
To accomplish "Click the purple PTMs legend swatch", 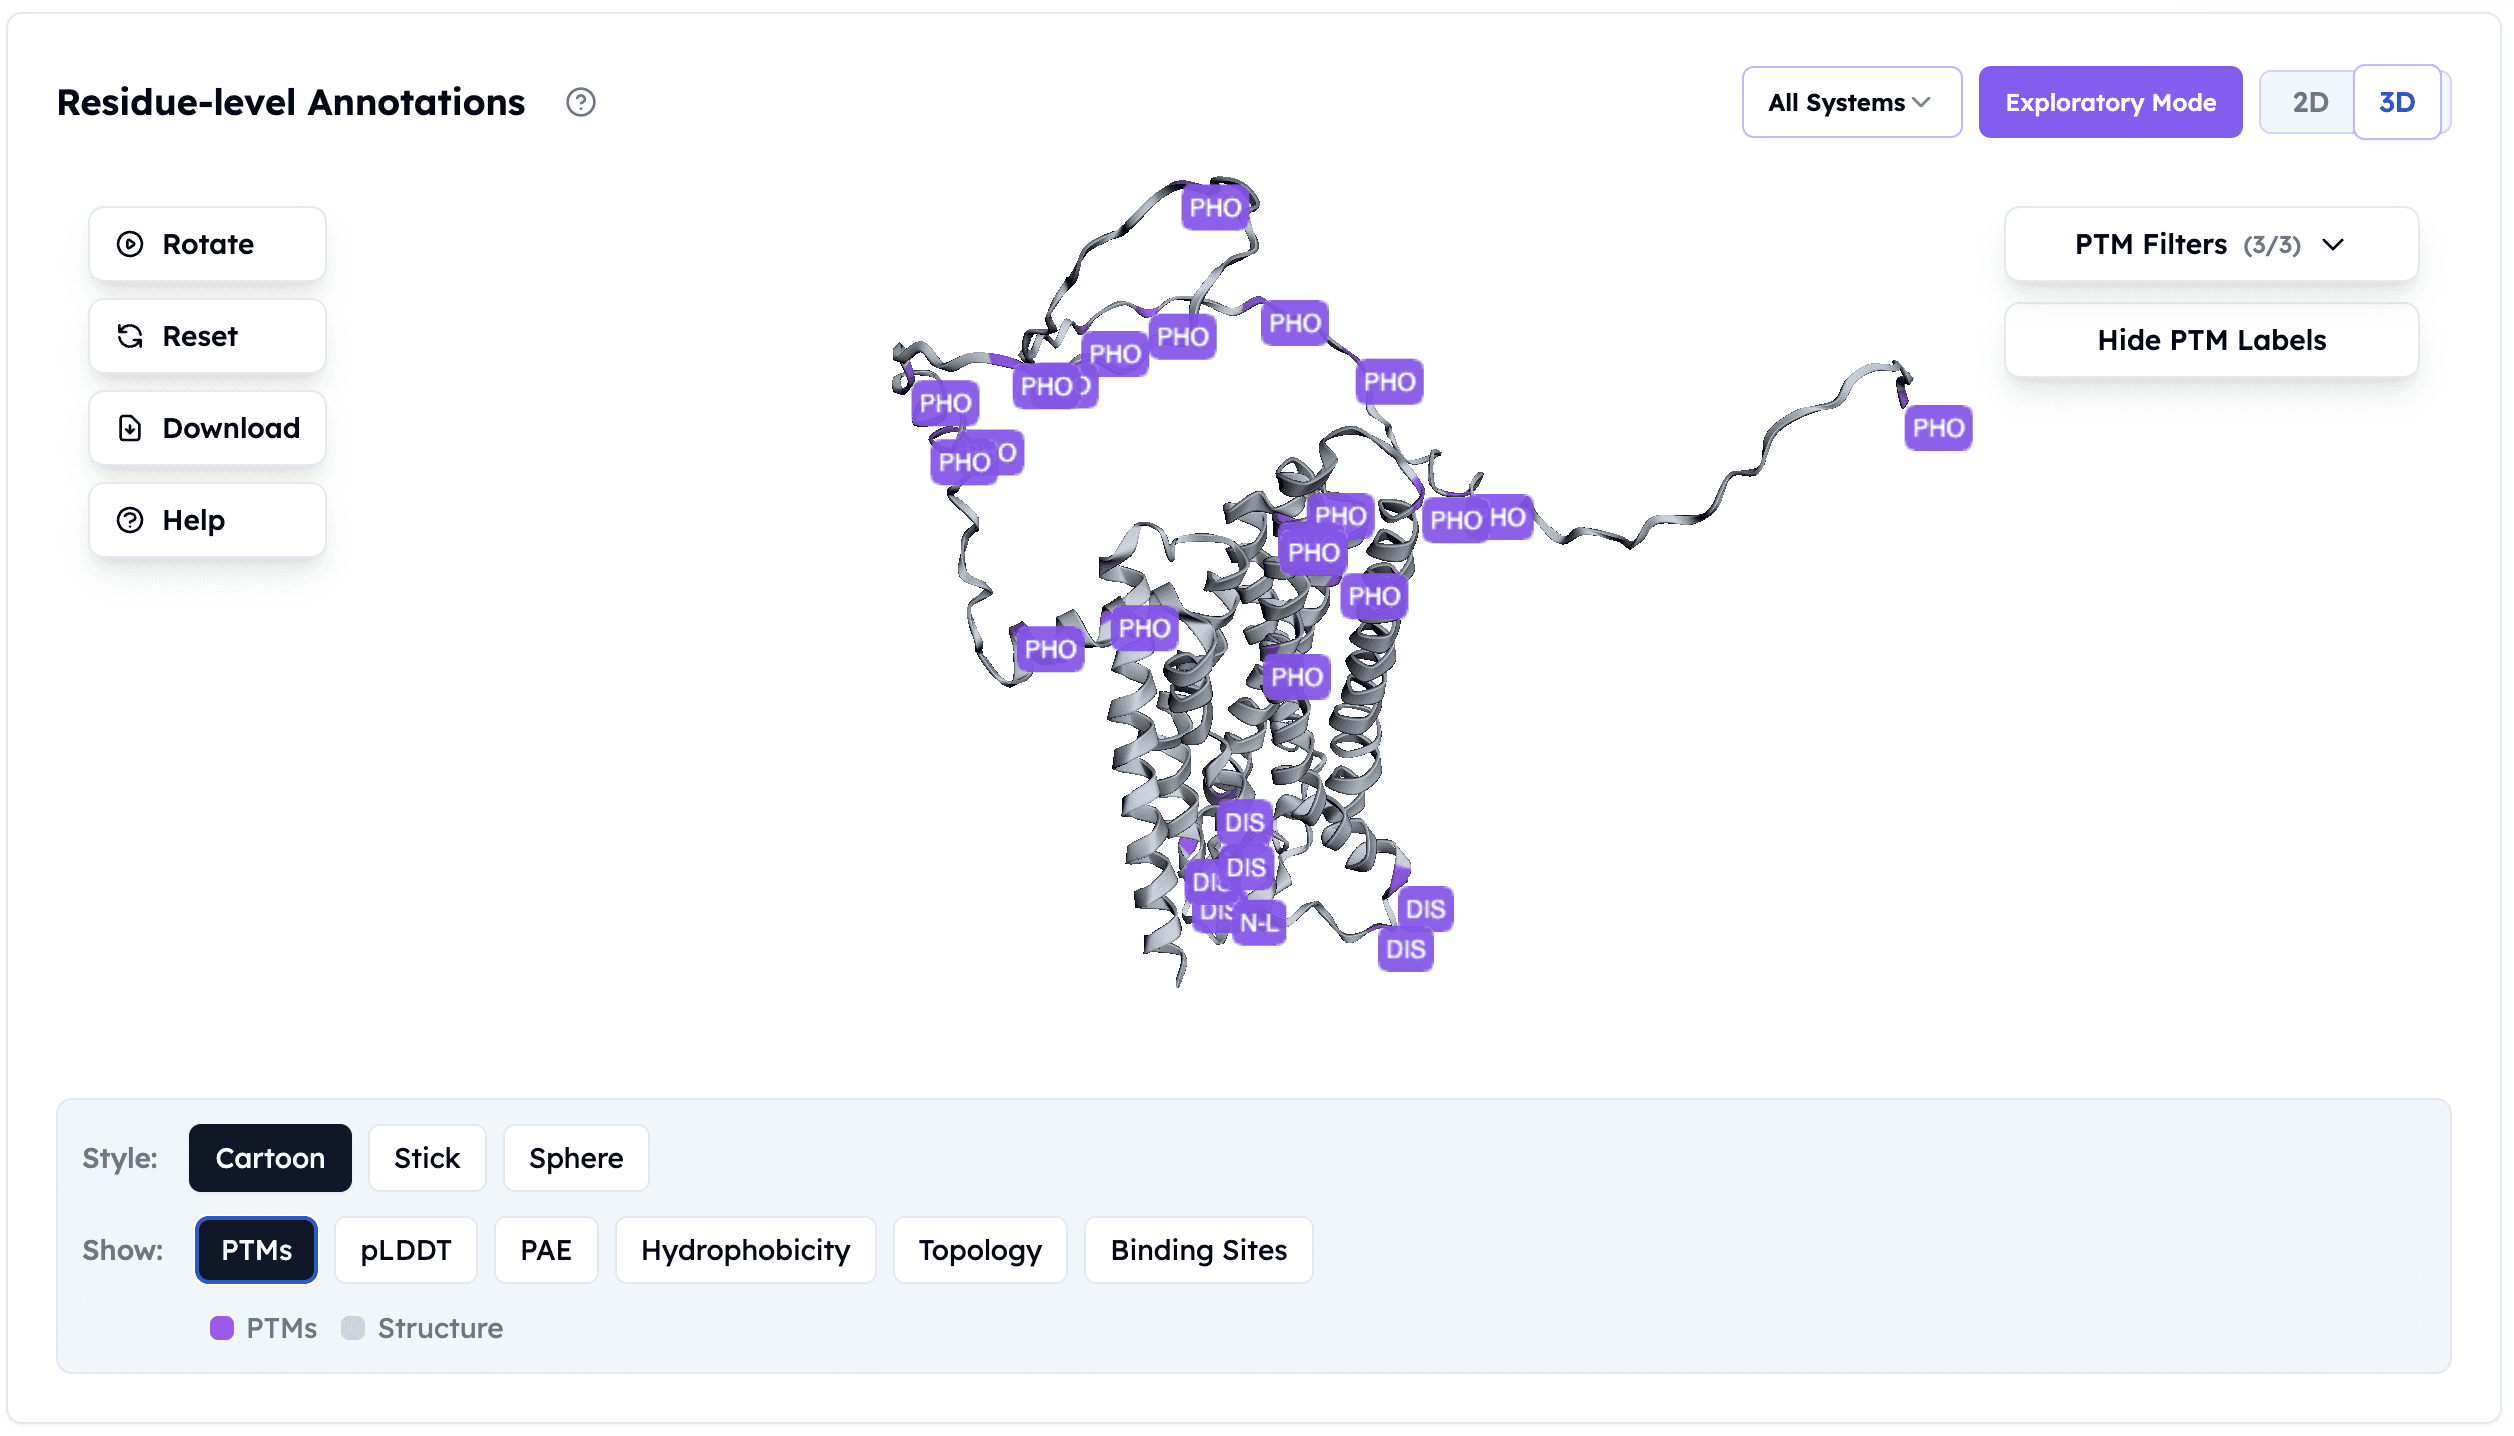I will [222, 1328].
